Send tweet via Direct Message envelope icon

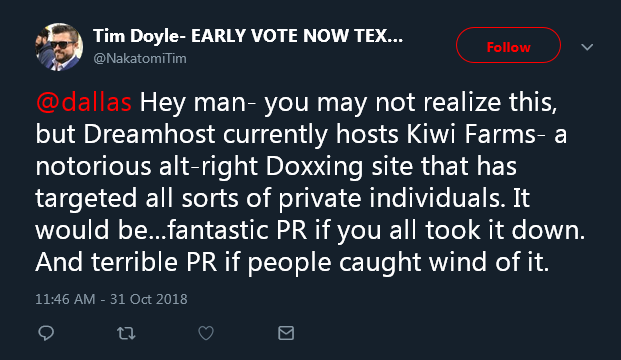286,333
